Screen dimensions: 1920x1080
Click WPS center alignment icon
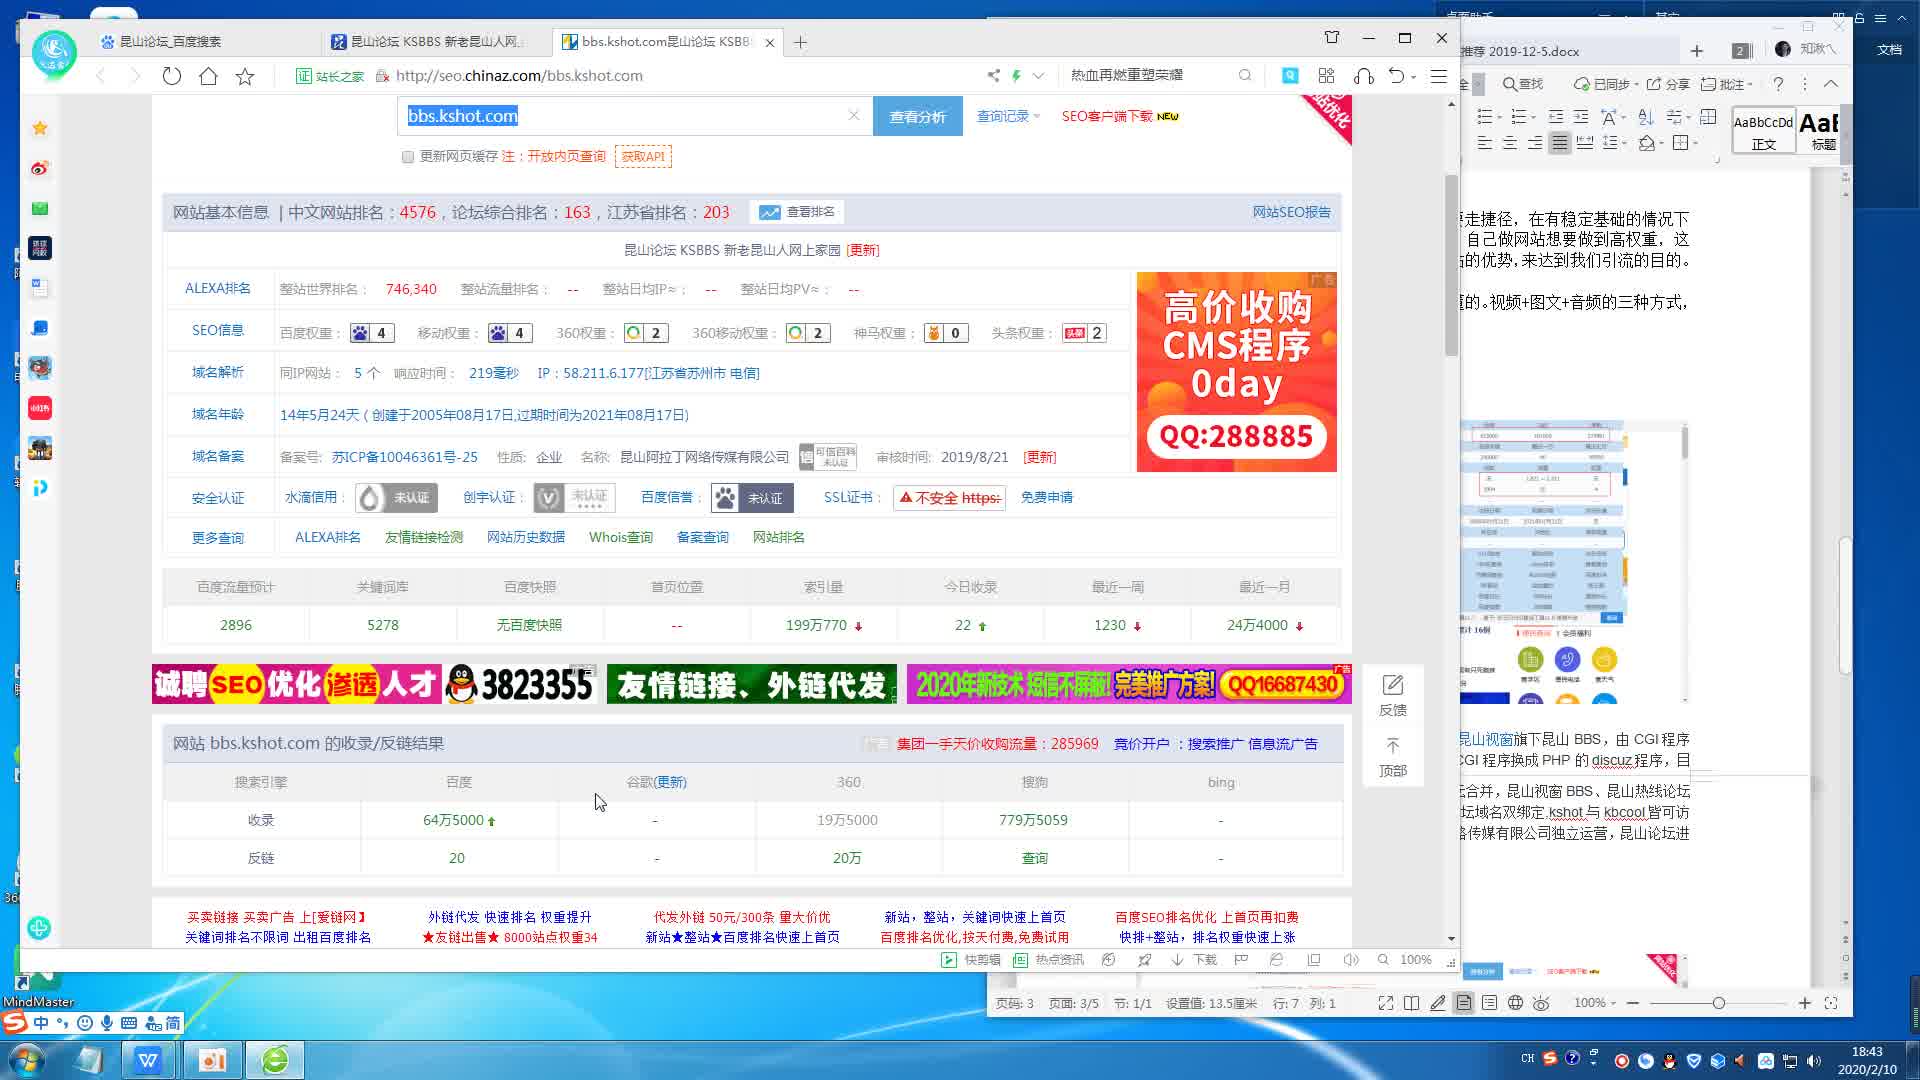coord(1509,143)
